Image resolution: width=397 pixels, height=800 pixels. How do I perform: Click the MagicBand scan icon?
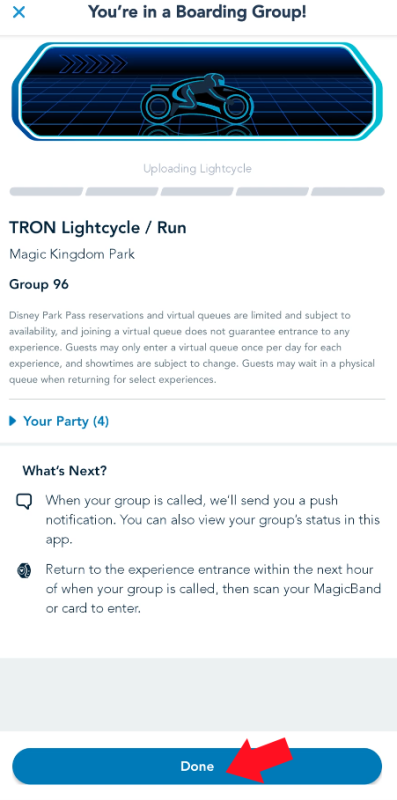pos(24,570)
